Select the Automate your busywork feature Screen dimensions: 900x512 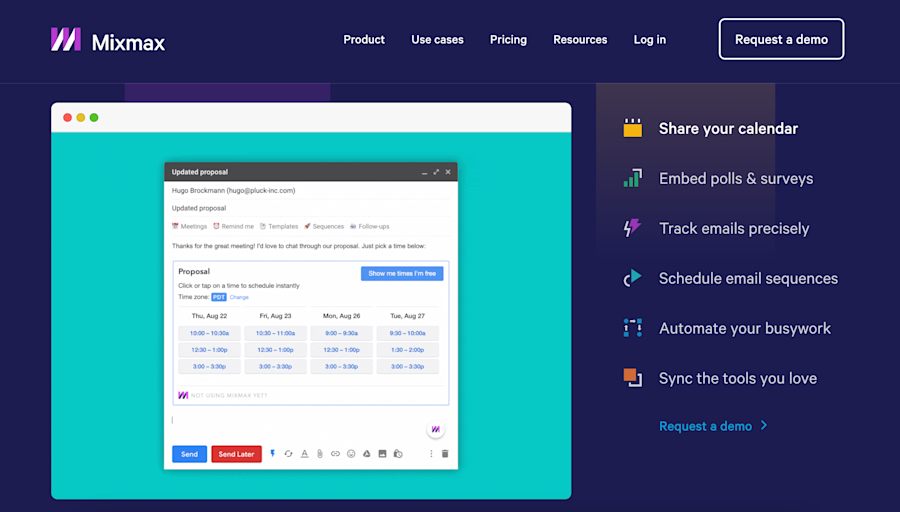pyautogui.click(x=744, y=328)
